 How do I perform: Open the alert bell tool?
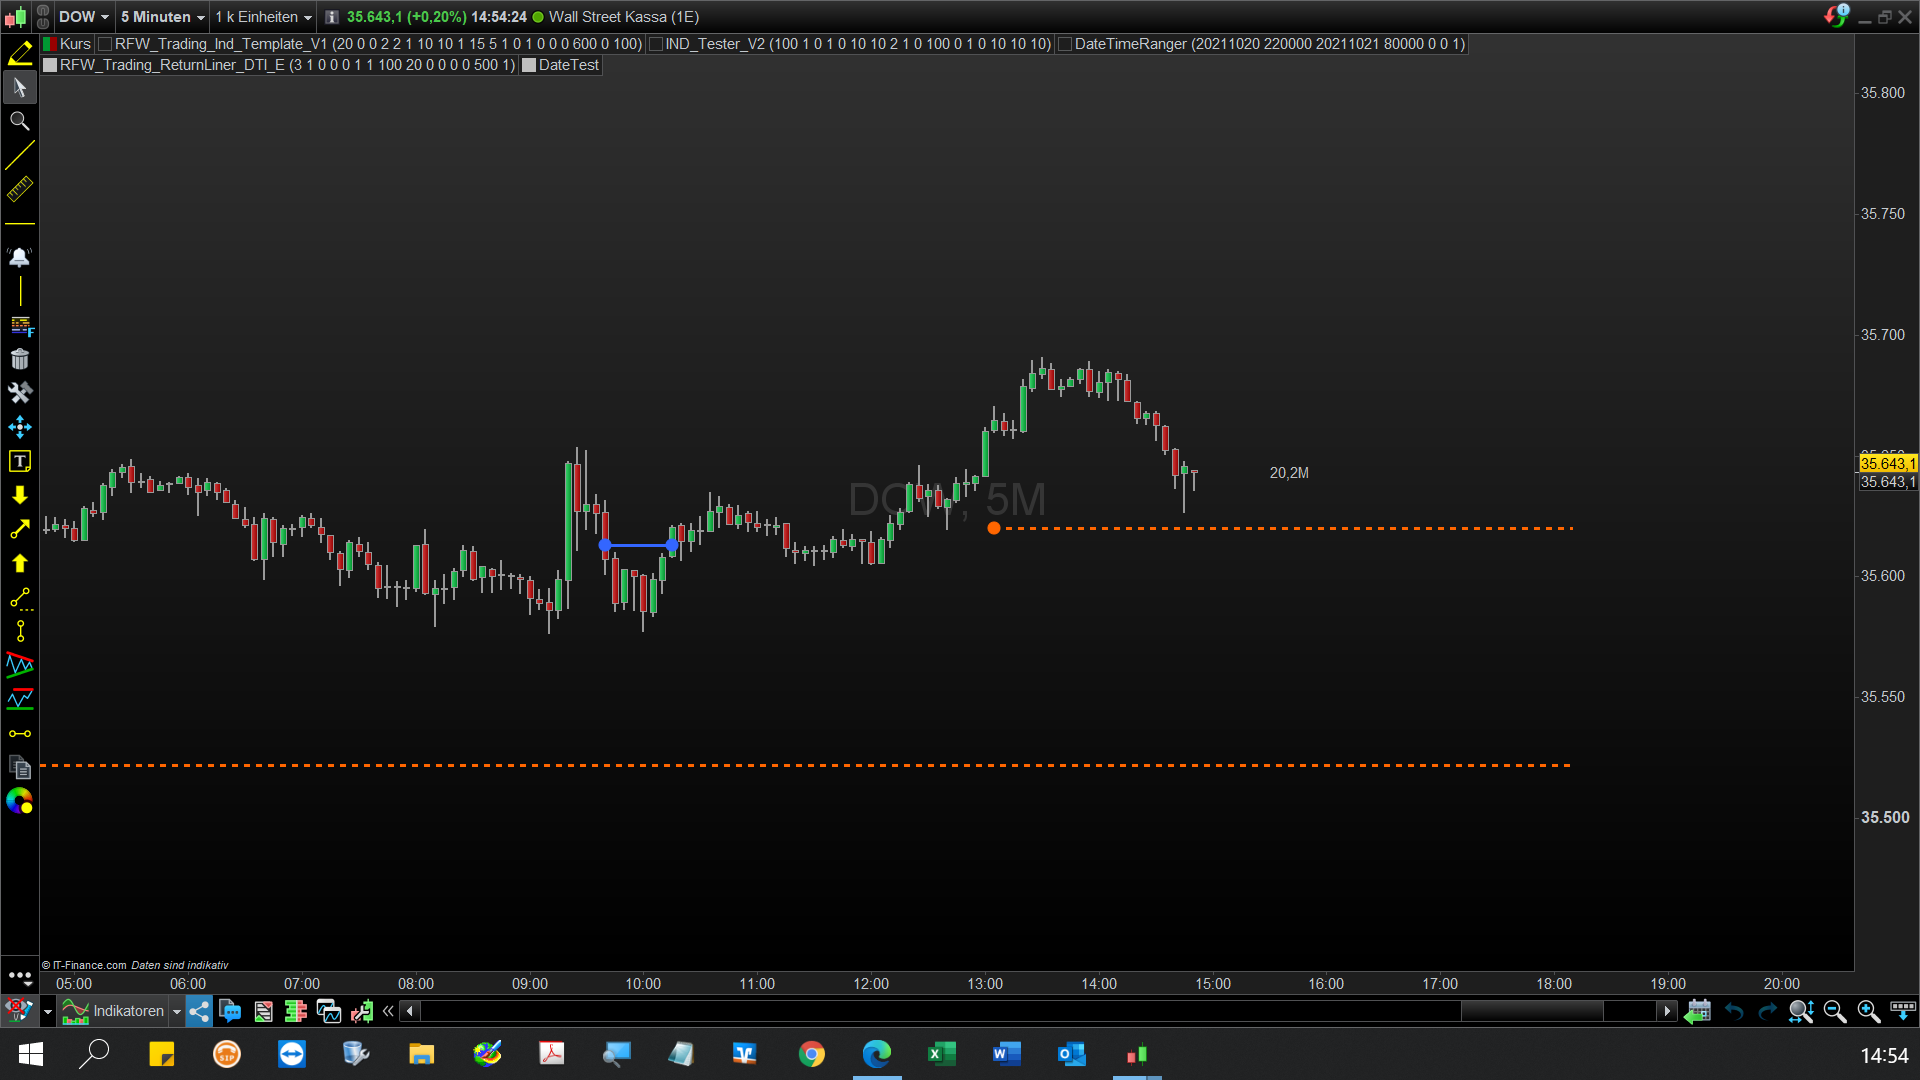[19, 257]
